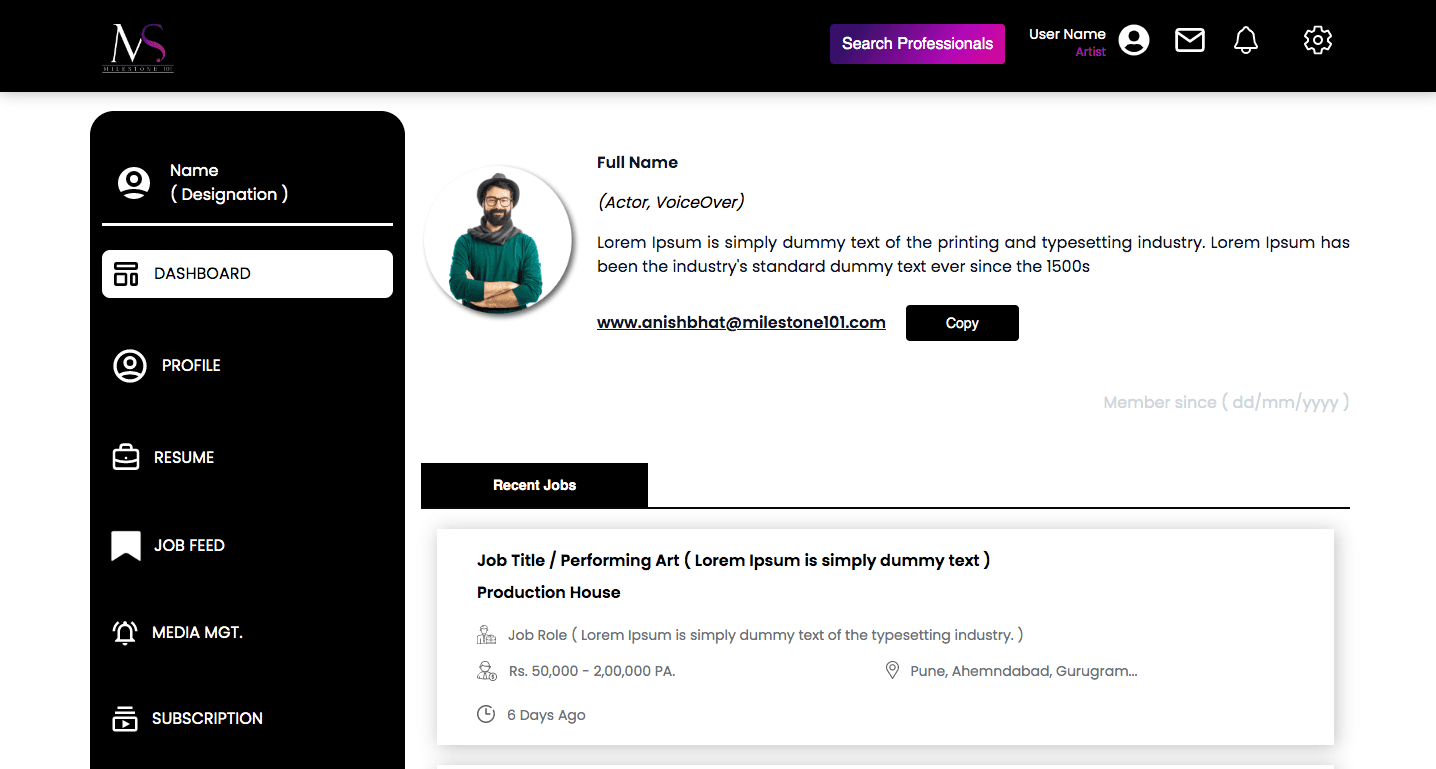Switch to the Recent Jobs tab
Screen dimensions: 1436x769
coord(534,485)
